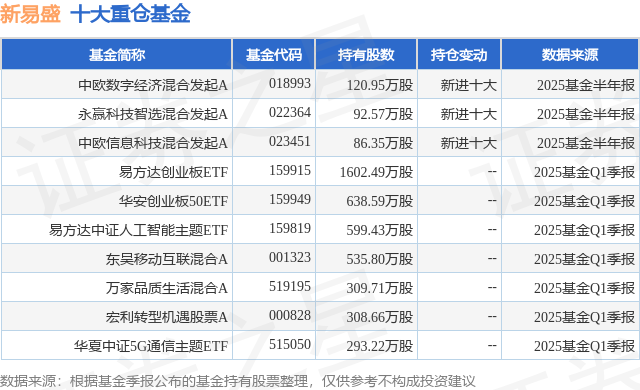Click the 基金代码 column header
This screenshot has height=390, width=640.
(273, 55)
